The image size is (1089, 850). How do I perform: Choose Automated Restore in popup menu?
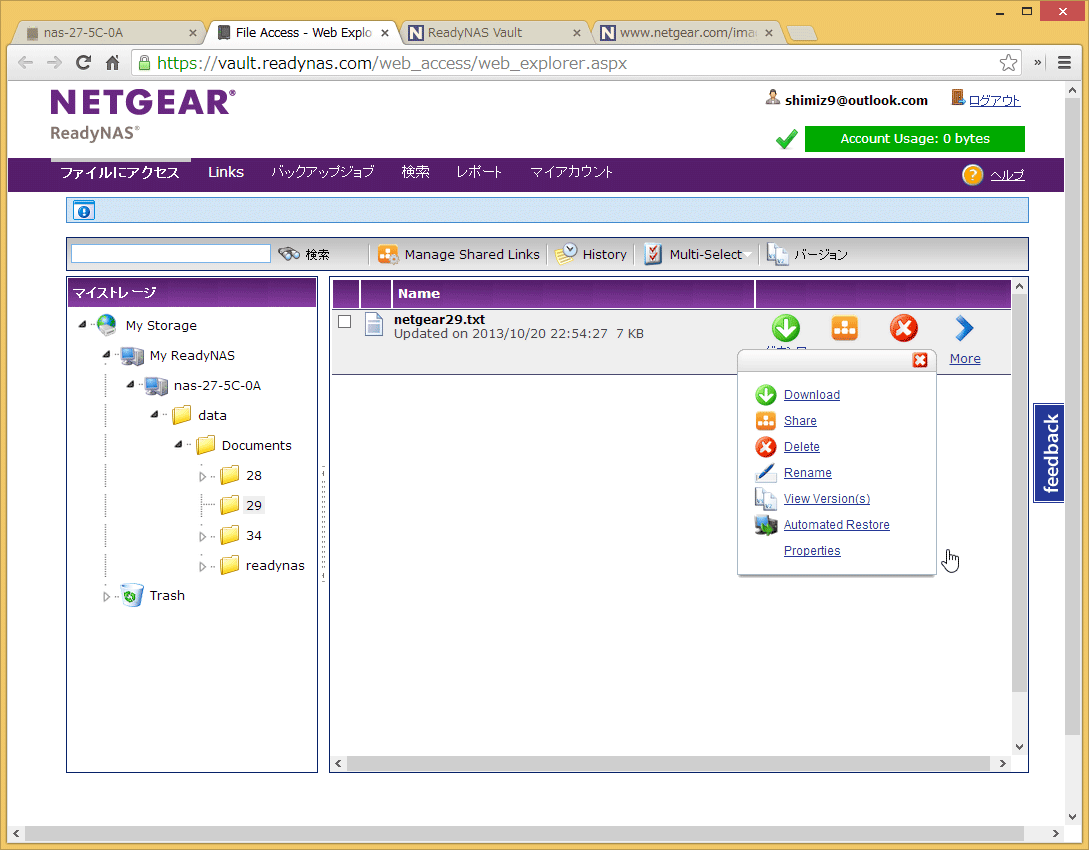click(836, 525)
